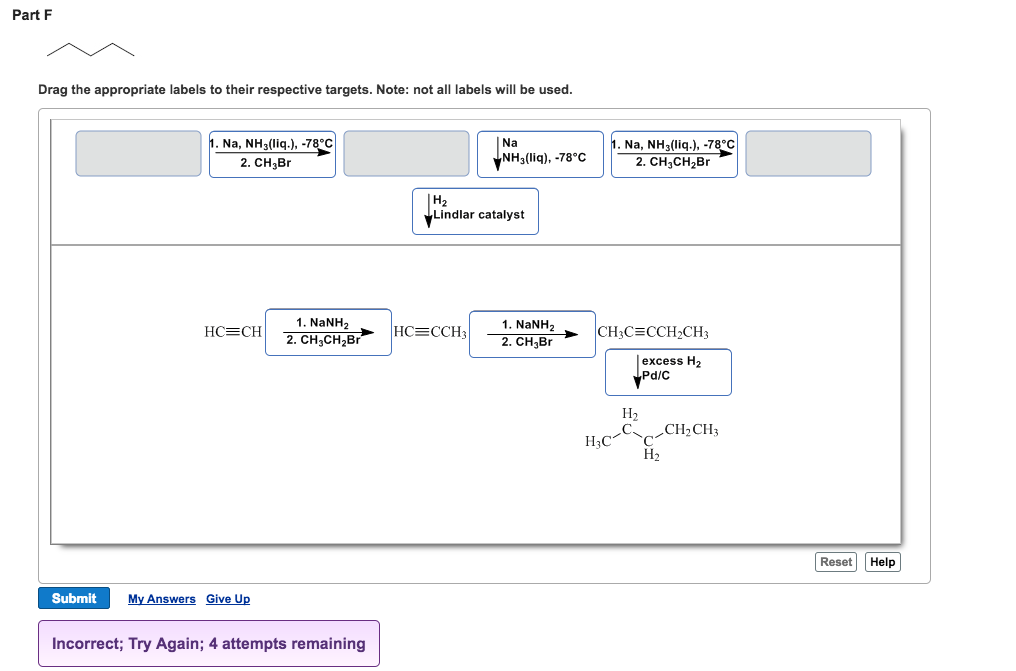Viewport: 1016px width, 671px height.
Task: Click the zigzag pentane structure under Part F
Action: [90, 48]
